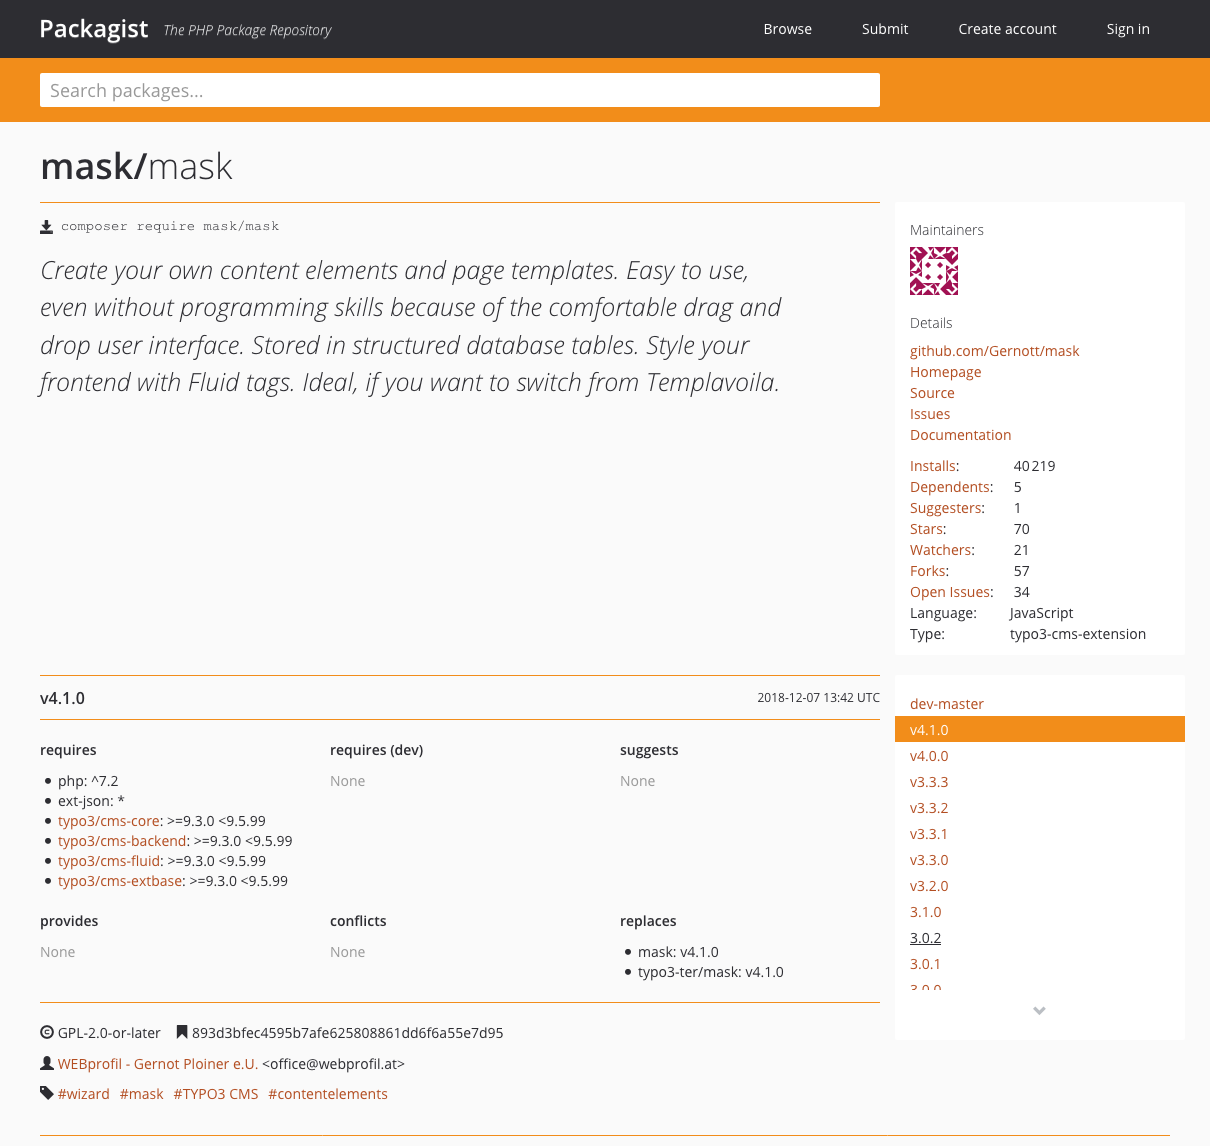Click the office@webprofil.at email text
1210x1146 pixels.
333,1064
